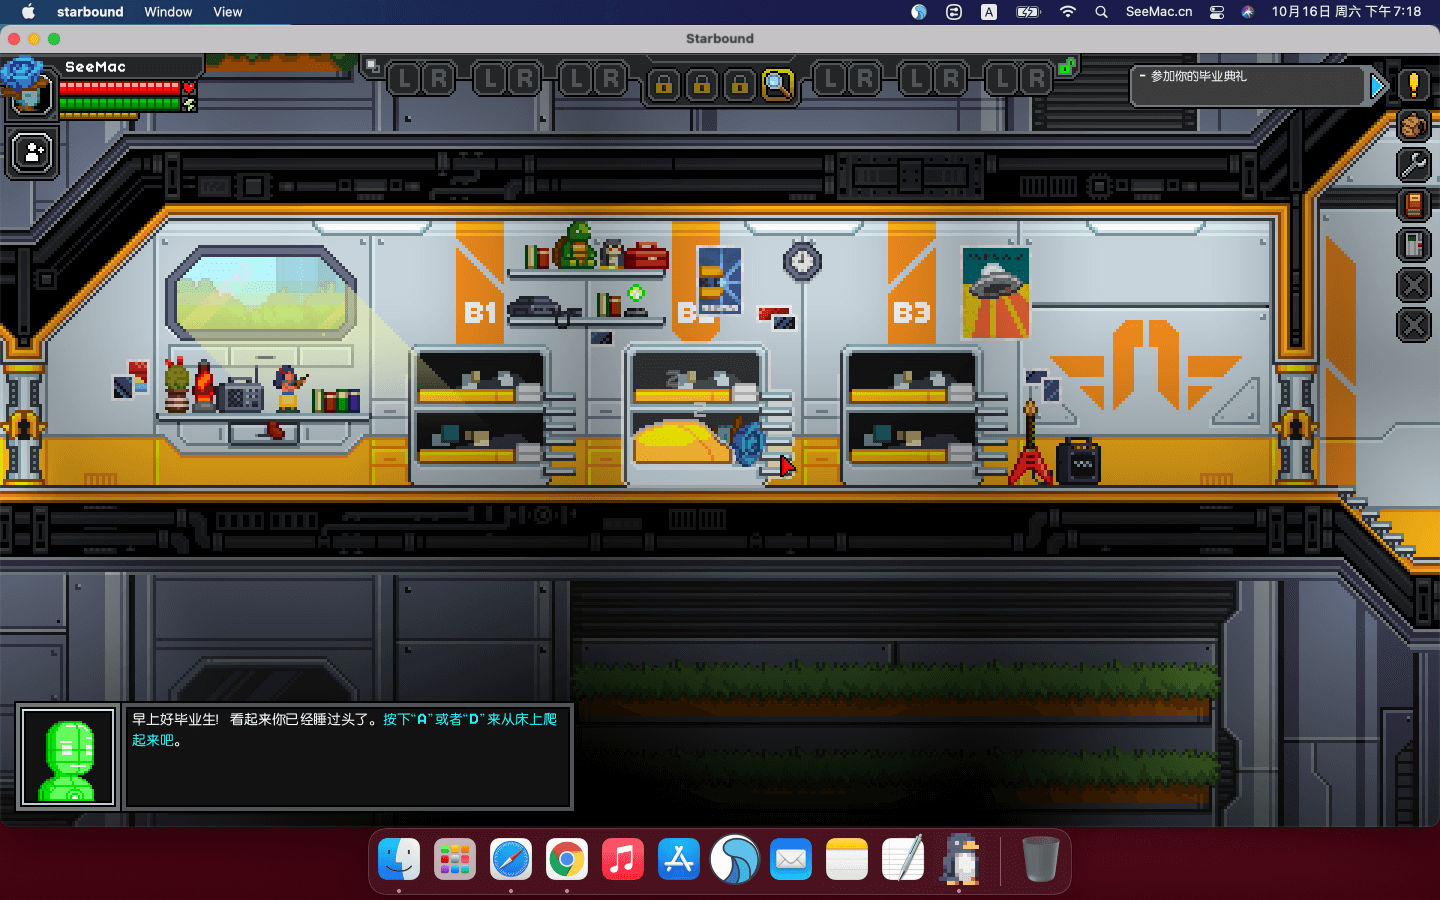Open App Store from the Dock
Viewport: 1440px width, 900px height.
679,859
